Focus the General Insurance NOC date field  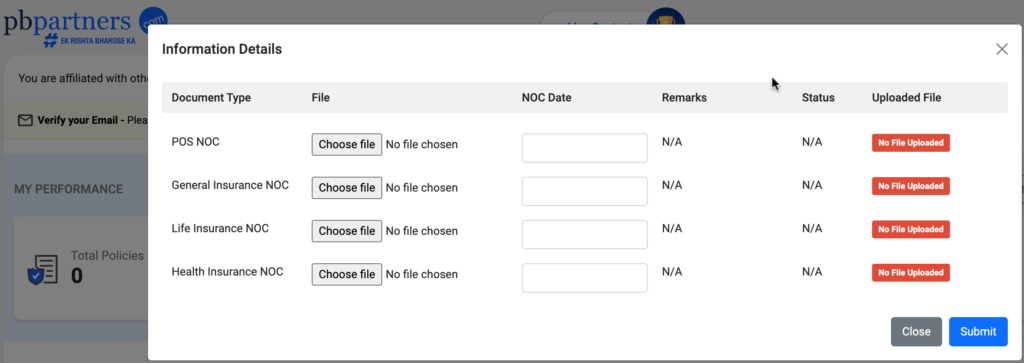pos(584,191)
